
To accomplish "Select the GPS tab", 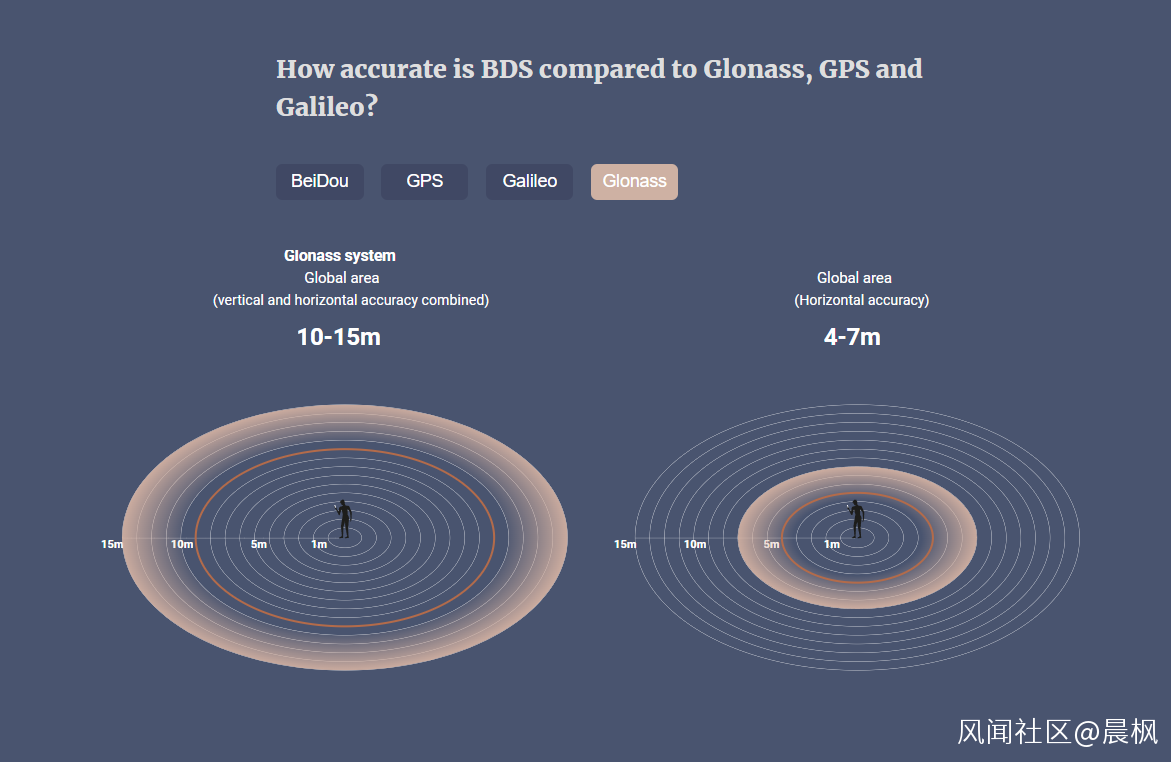I will 424,182.
